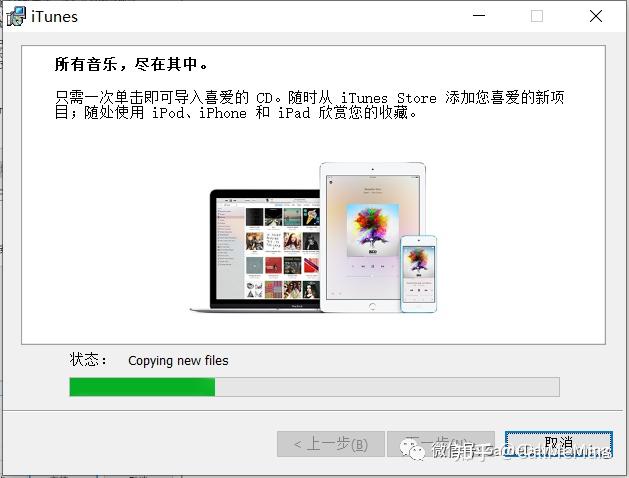Image resolution: width=629 pixels, height=478 pixels.
Task: Click the status text Copying new files
Action: pos(178,361)
